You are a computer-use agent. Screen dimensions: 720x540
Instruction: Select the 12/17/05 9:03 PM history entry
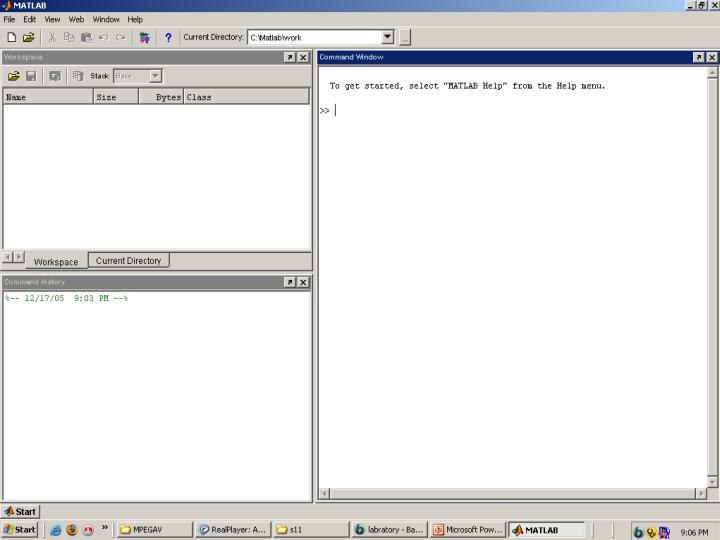click(67, 298)
